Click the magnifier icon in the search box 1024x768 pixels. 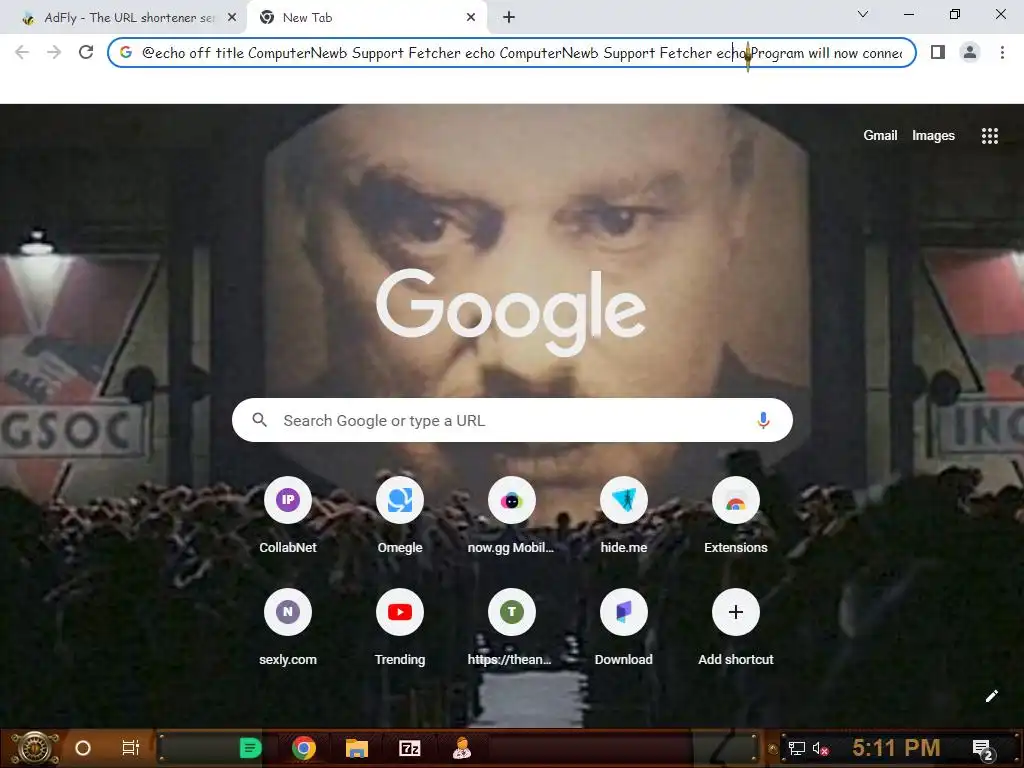pyautogui.click(x=259, y=420)
